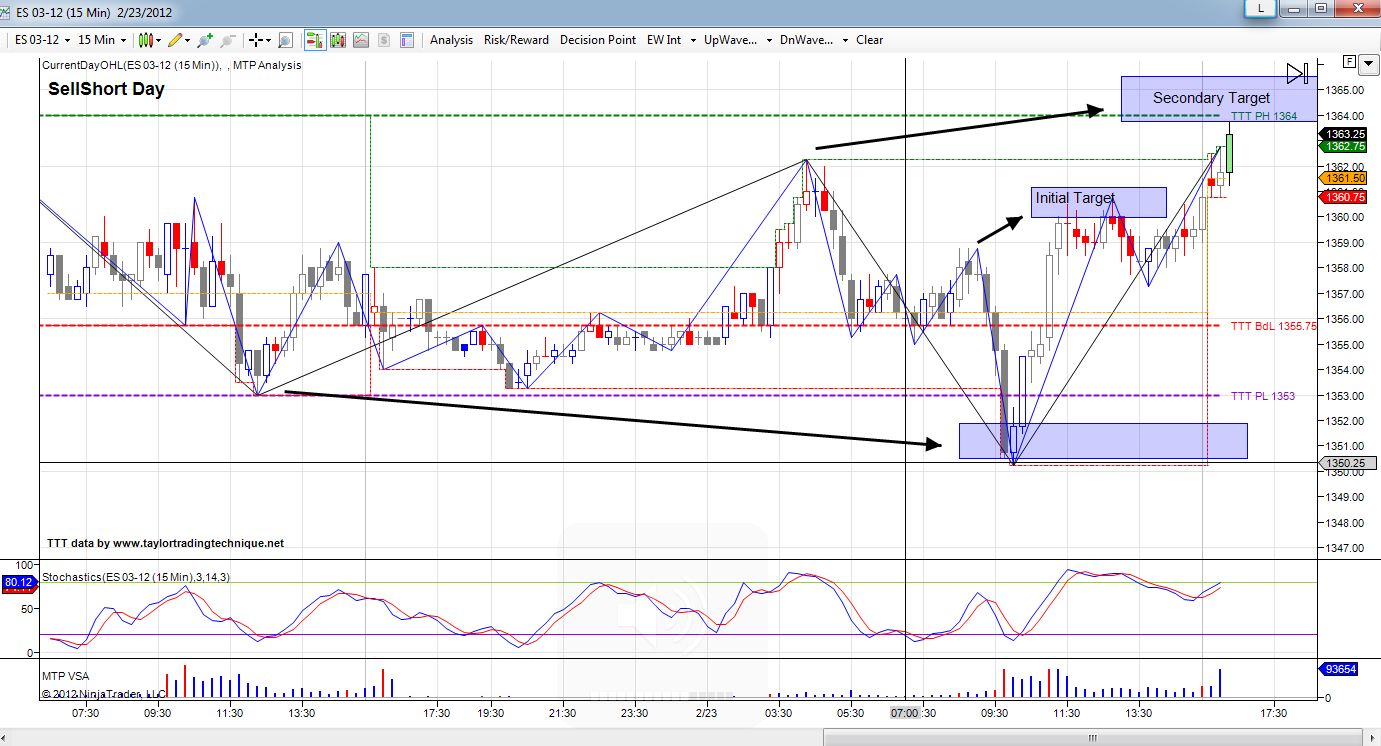Click the Zoom In magnifier icon
This screenshot has width=1381, height=746.
(x=206, y=40)
